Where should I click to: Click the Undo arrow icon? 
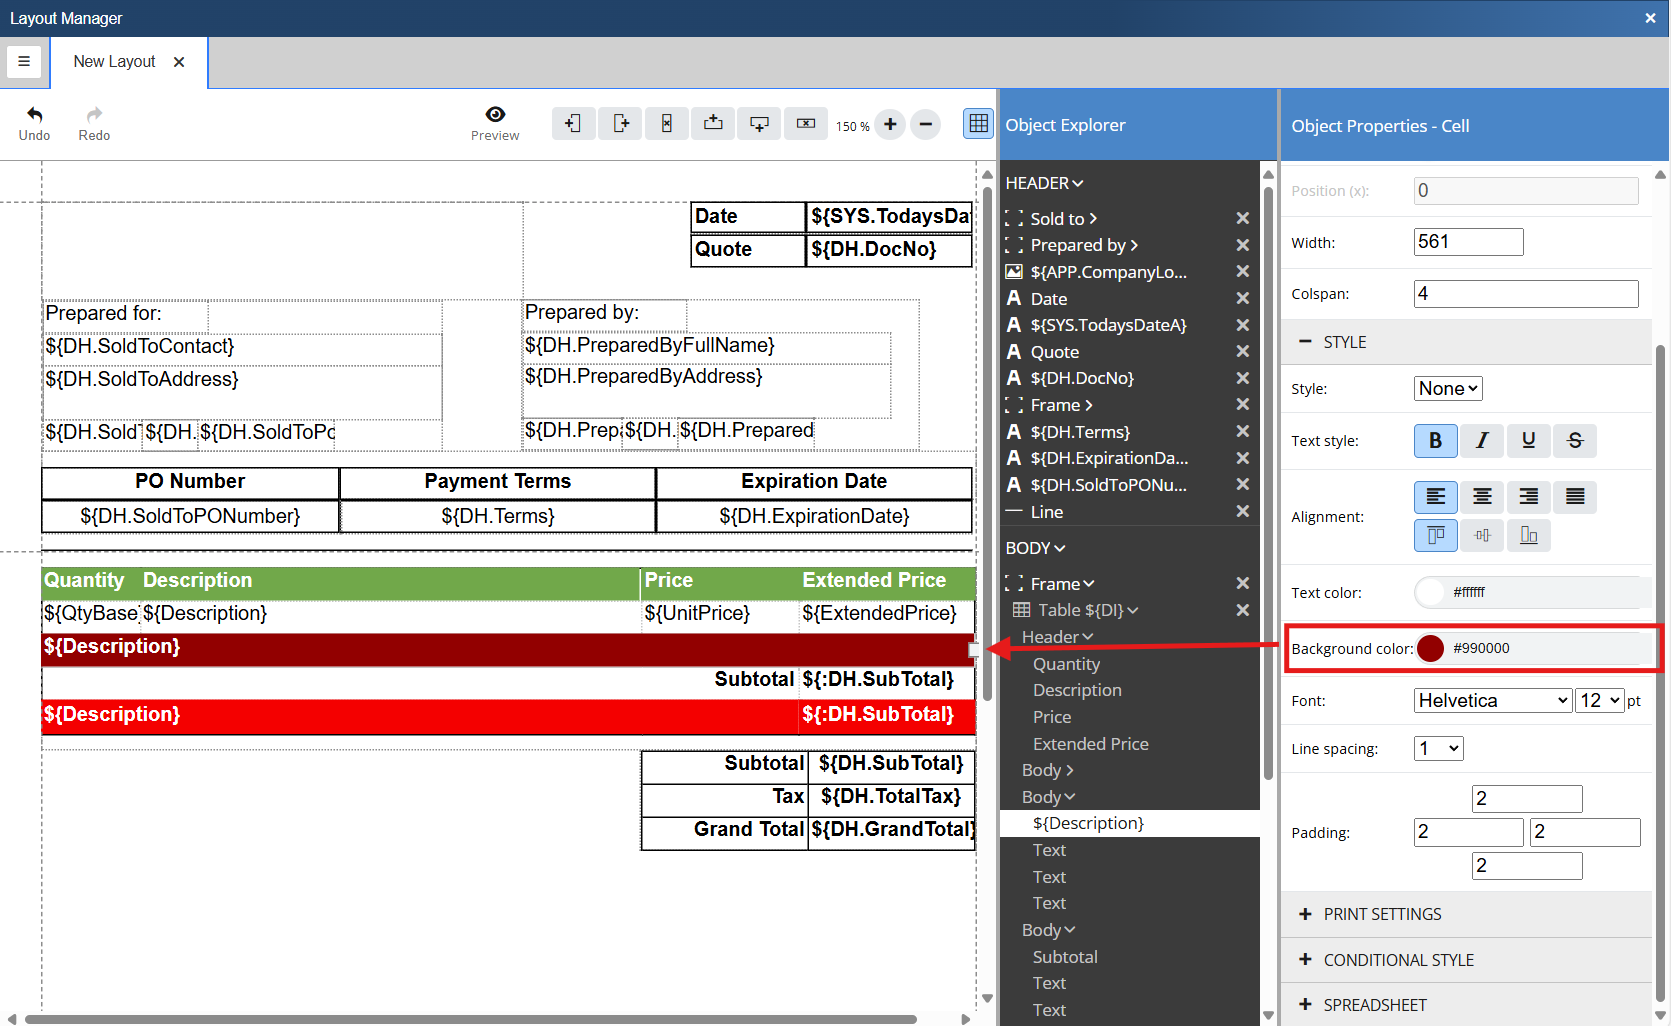34,115
